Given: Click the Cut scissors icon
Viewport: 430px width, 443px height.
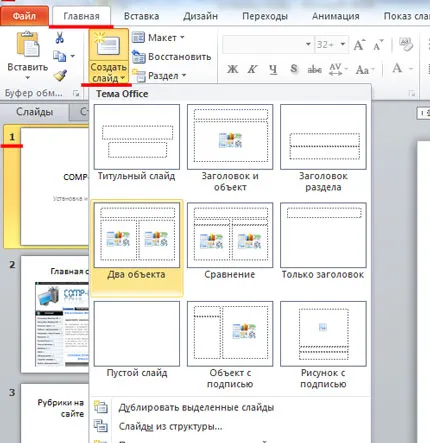Looking at the screenshot, I should [x=59, y=38].
